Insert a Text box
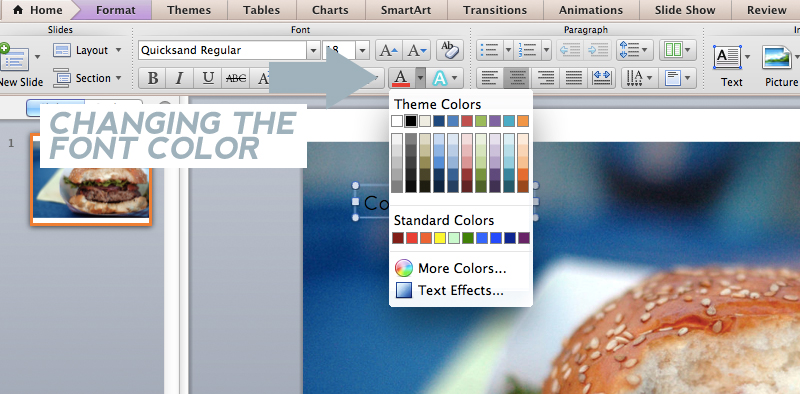The image size is (800, 394). 731,65
